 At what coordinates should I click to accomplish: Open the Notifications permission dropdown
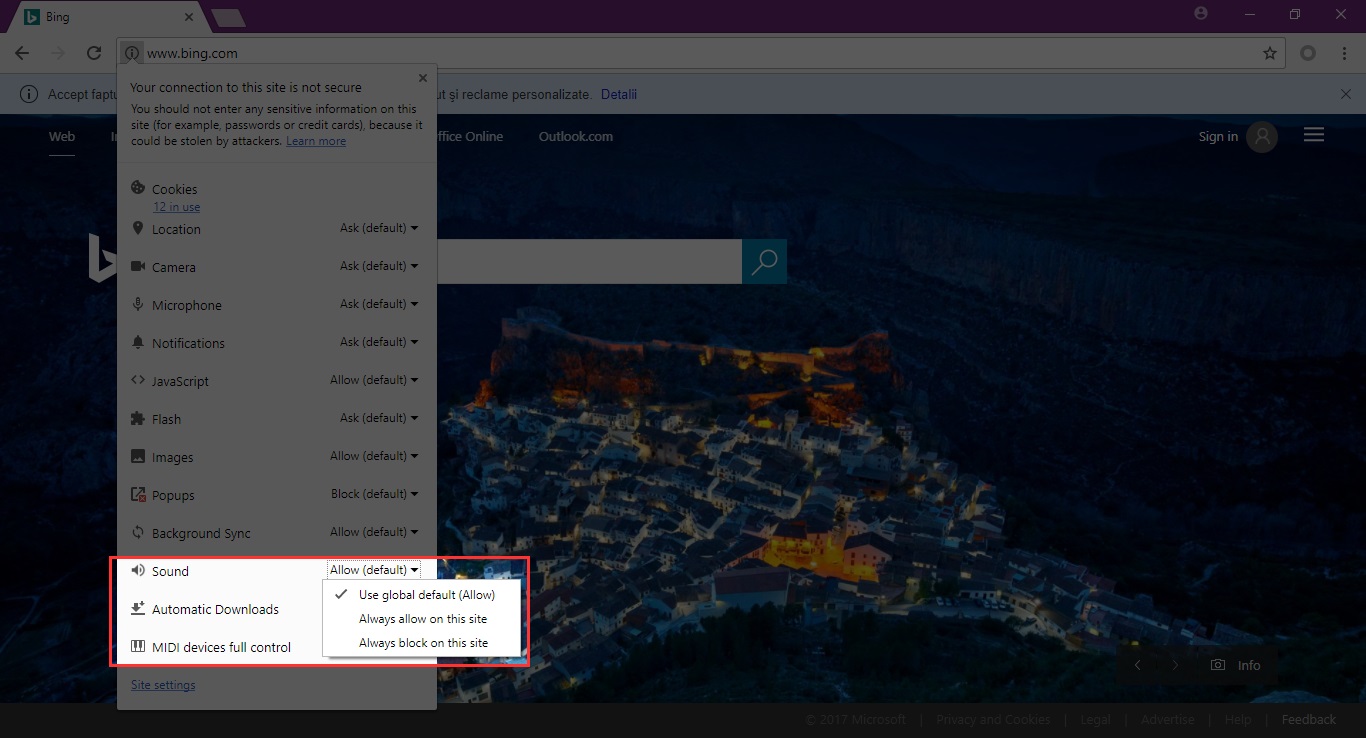coord(379,342)
